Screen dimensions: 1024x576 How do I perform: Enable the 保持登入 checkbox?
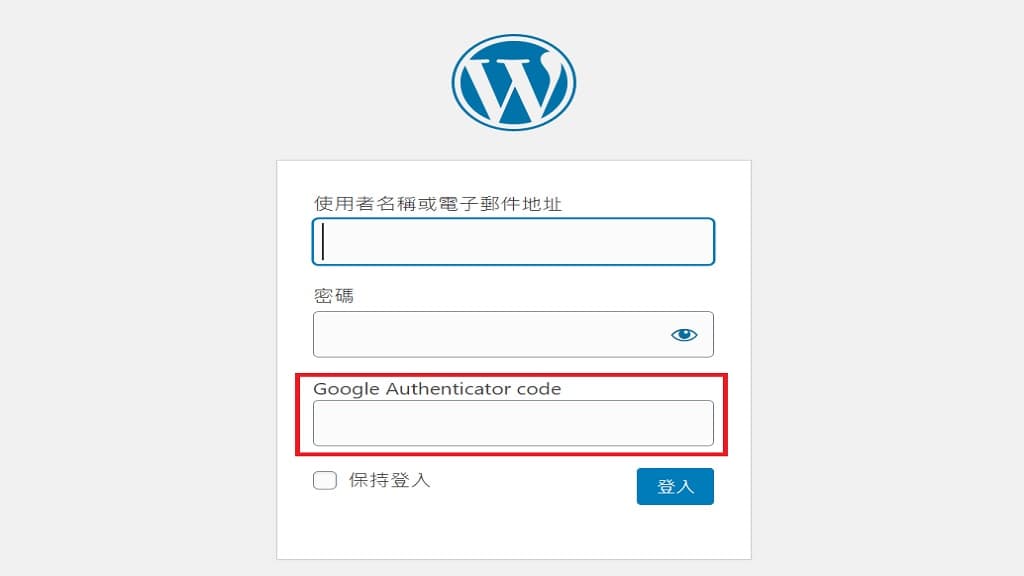[325, 481]
